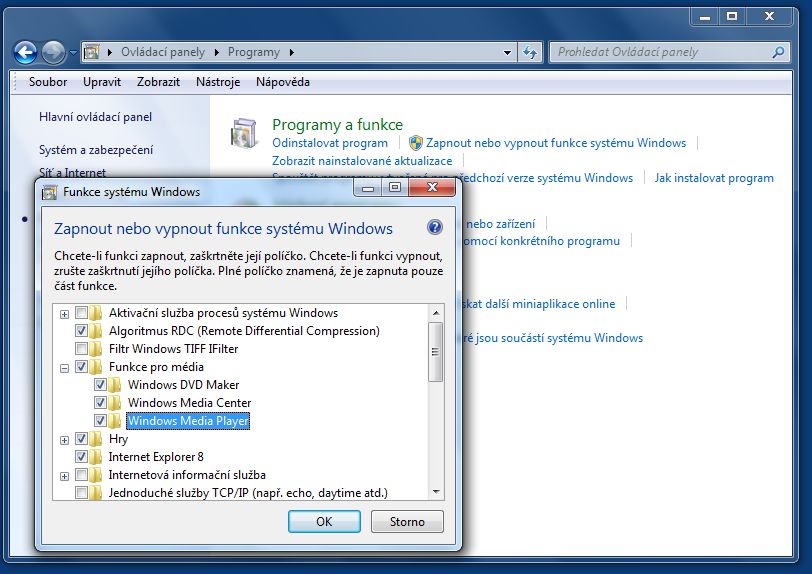Expand the chevron after Programy breadcrumb
812x574 pixels.
[292, 52]
